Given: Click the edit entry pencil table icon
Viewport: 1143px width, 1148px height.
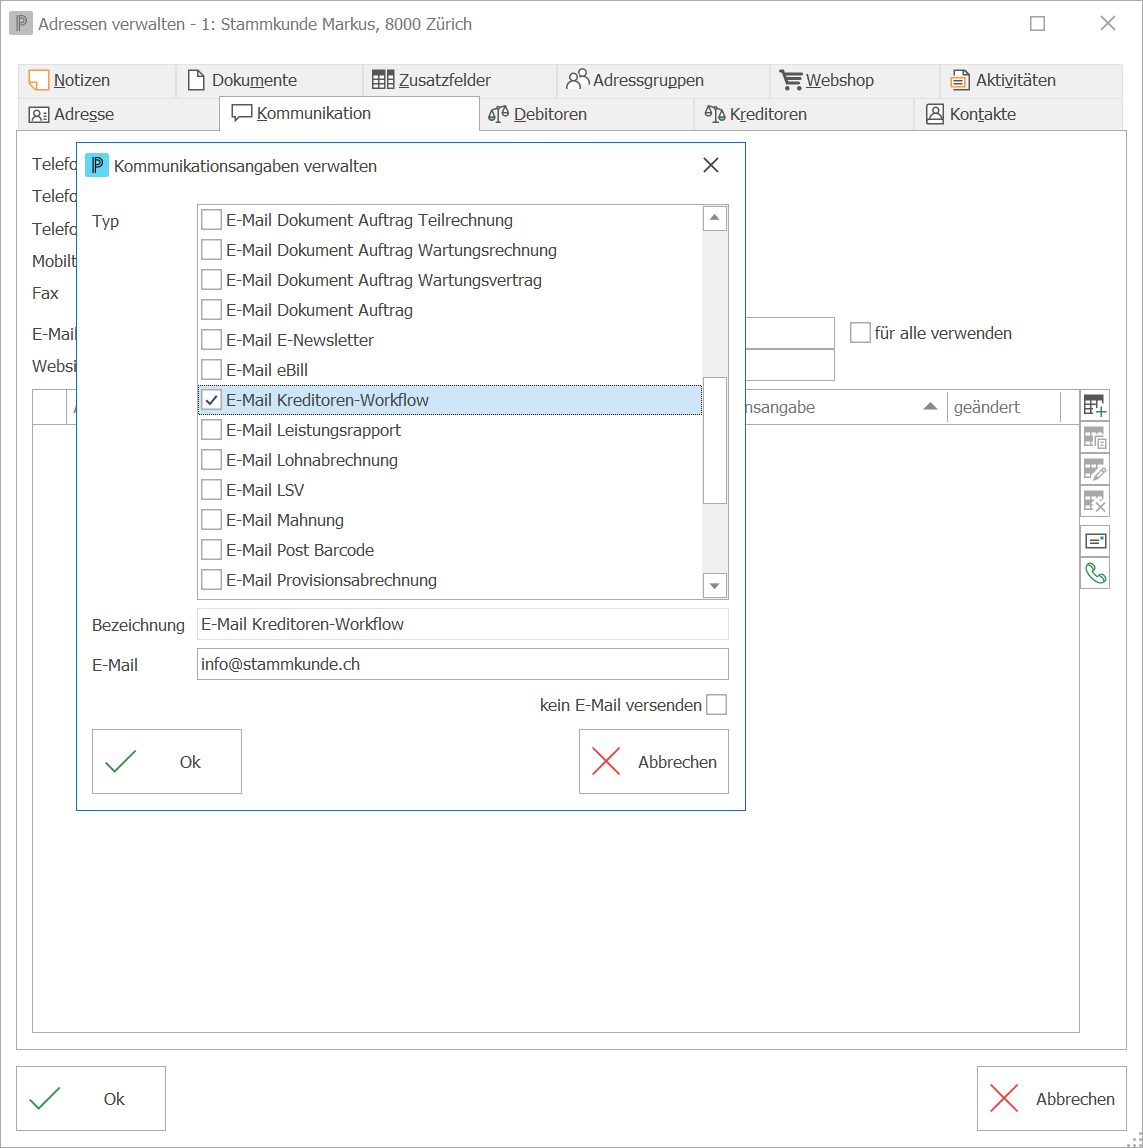Looking at the screenshot, I should point(1095,469).
